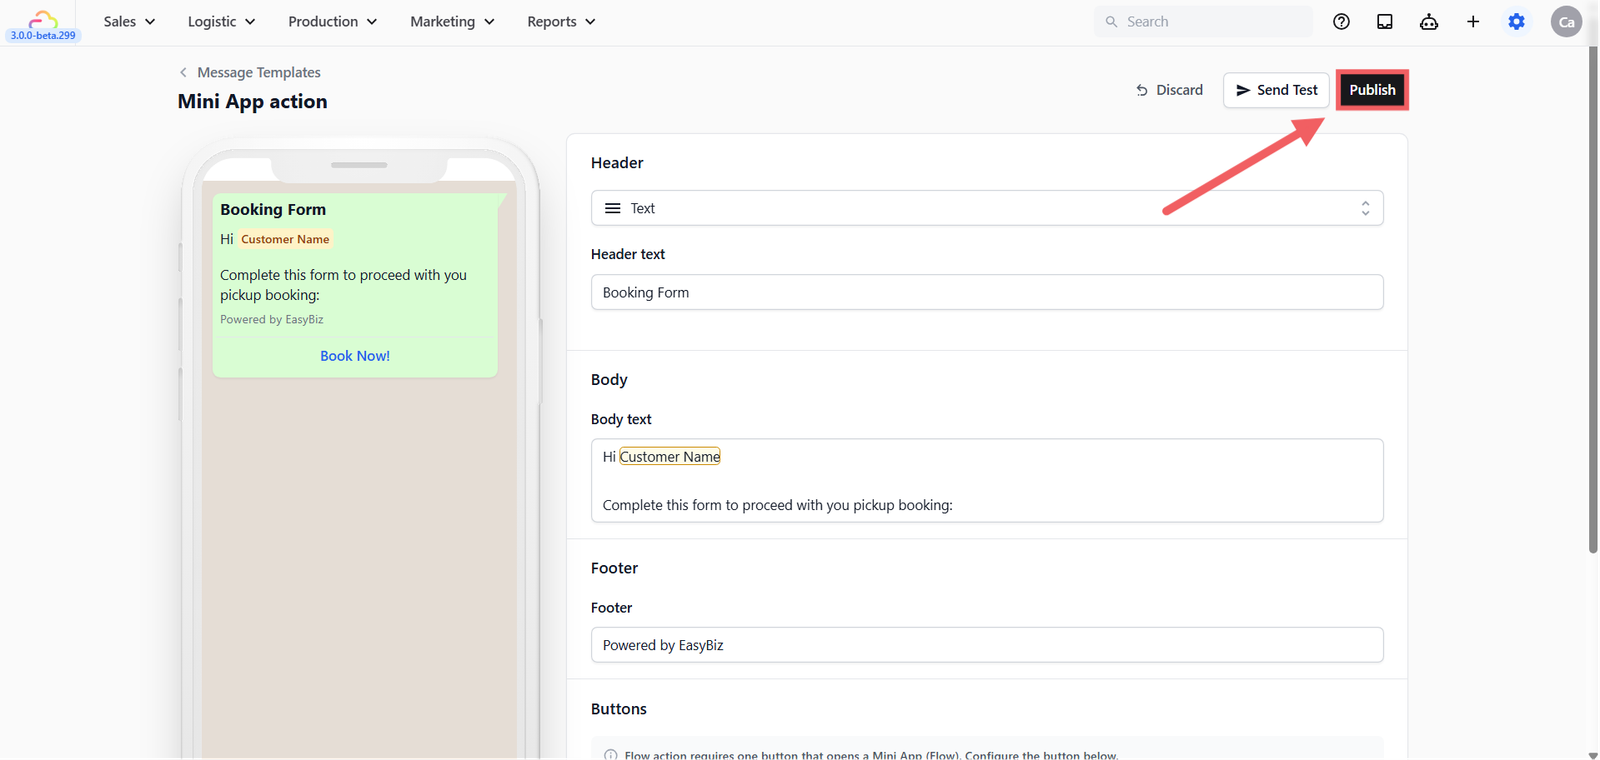
Task: Click into the Body text area
Action: point(987,480)
